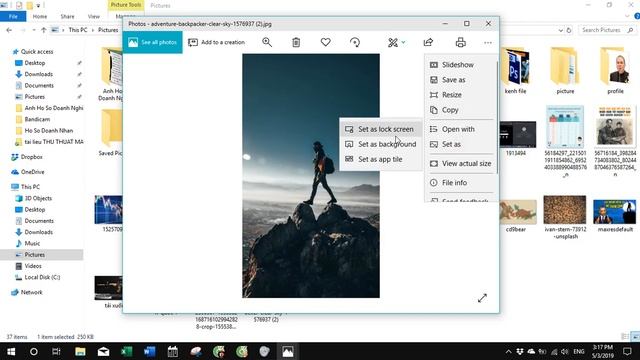Expand the Explorer address bar dropdown
The image size is (640, 360).
[560, 30]
